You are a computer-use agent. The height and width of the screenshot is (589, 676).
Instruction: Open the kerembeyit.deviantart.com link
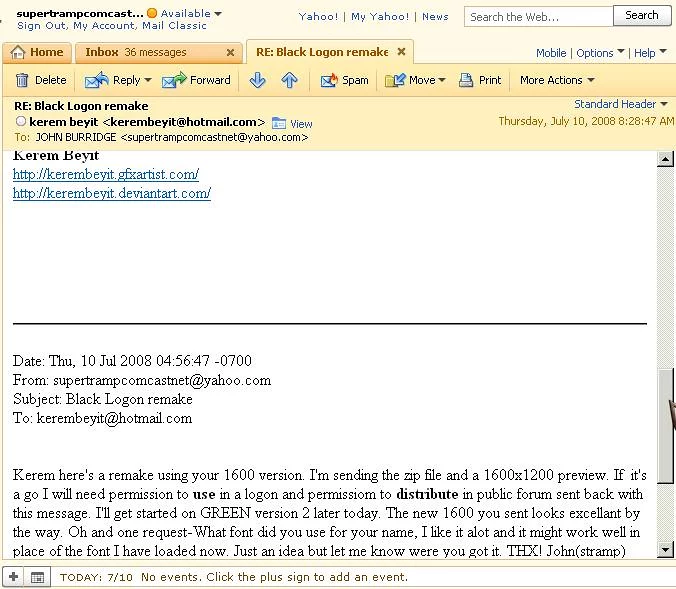point(111,194)
